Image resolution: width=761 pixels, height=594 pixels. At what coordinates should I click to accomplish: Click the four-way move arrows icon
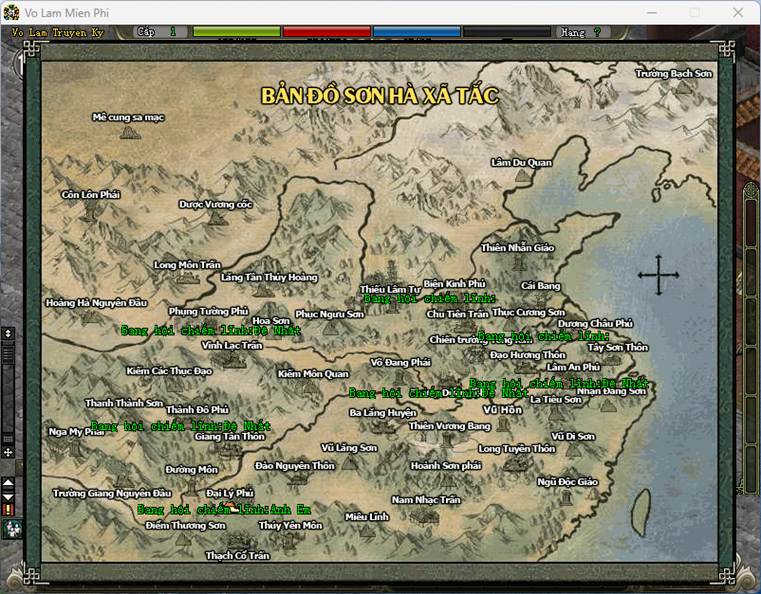point(8,452)
